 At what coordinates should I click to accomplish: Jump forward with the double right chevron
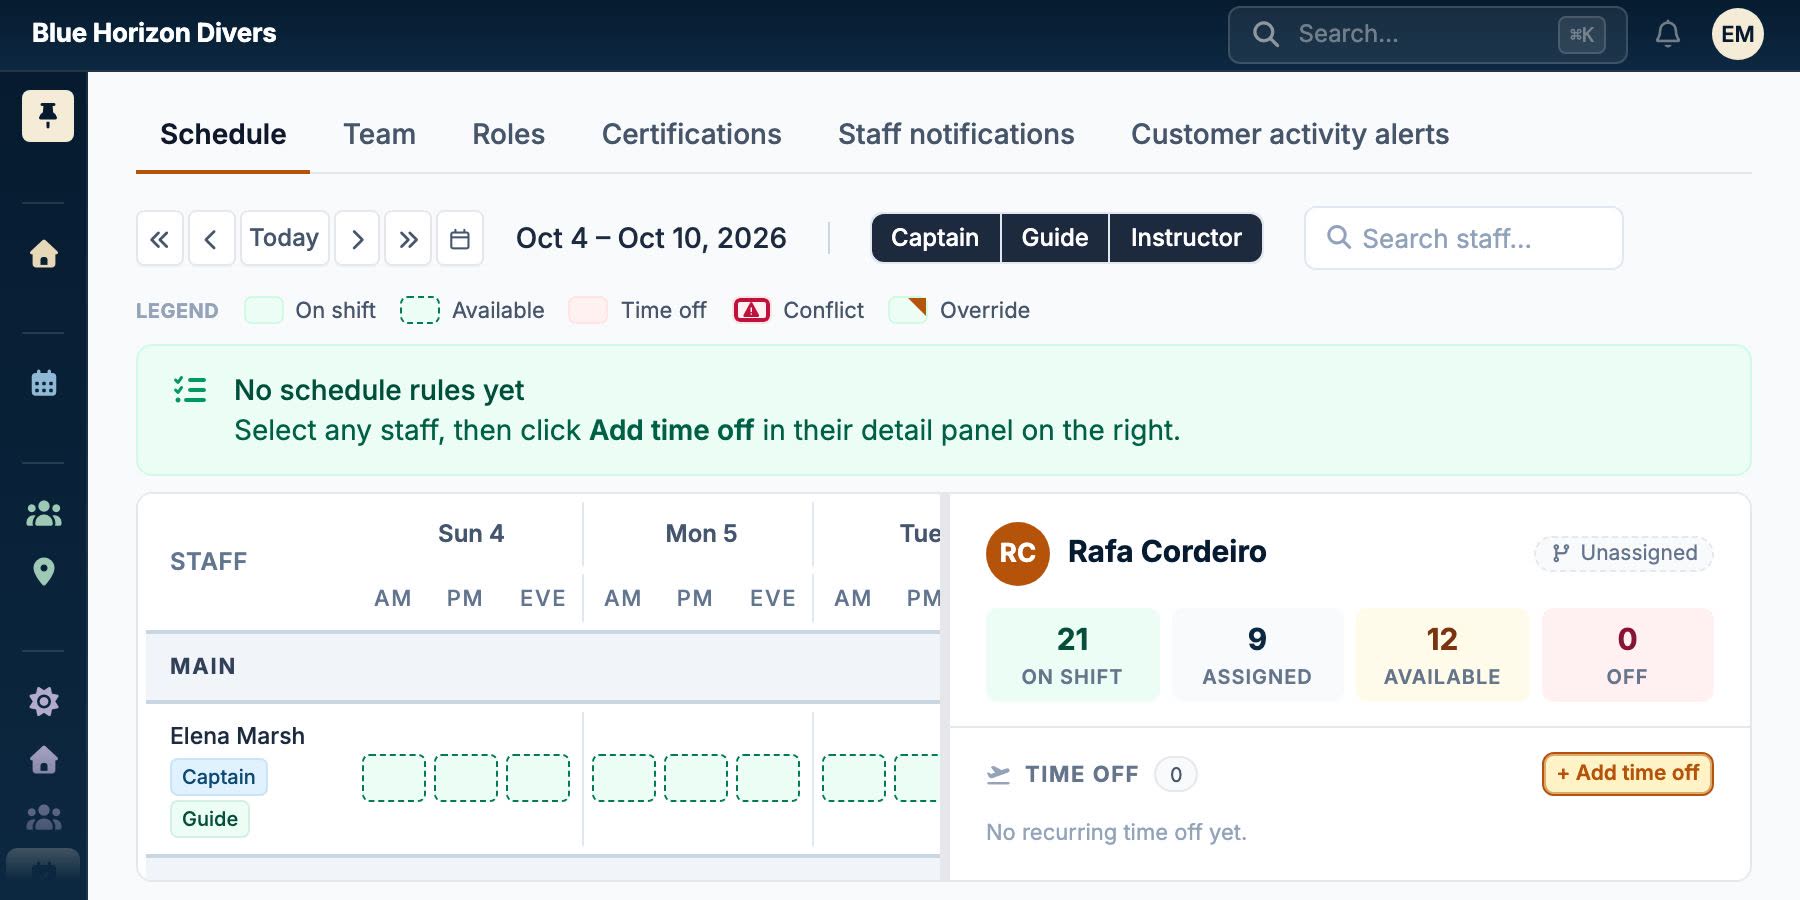point(408,238)
